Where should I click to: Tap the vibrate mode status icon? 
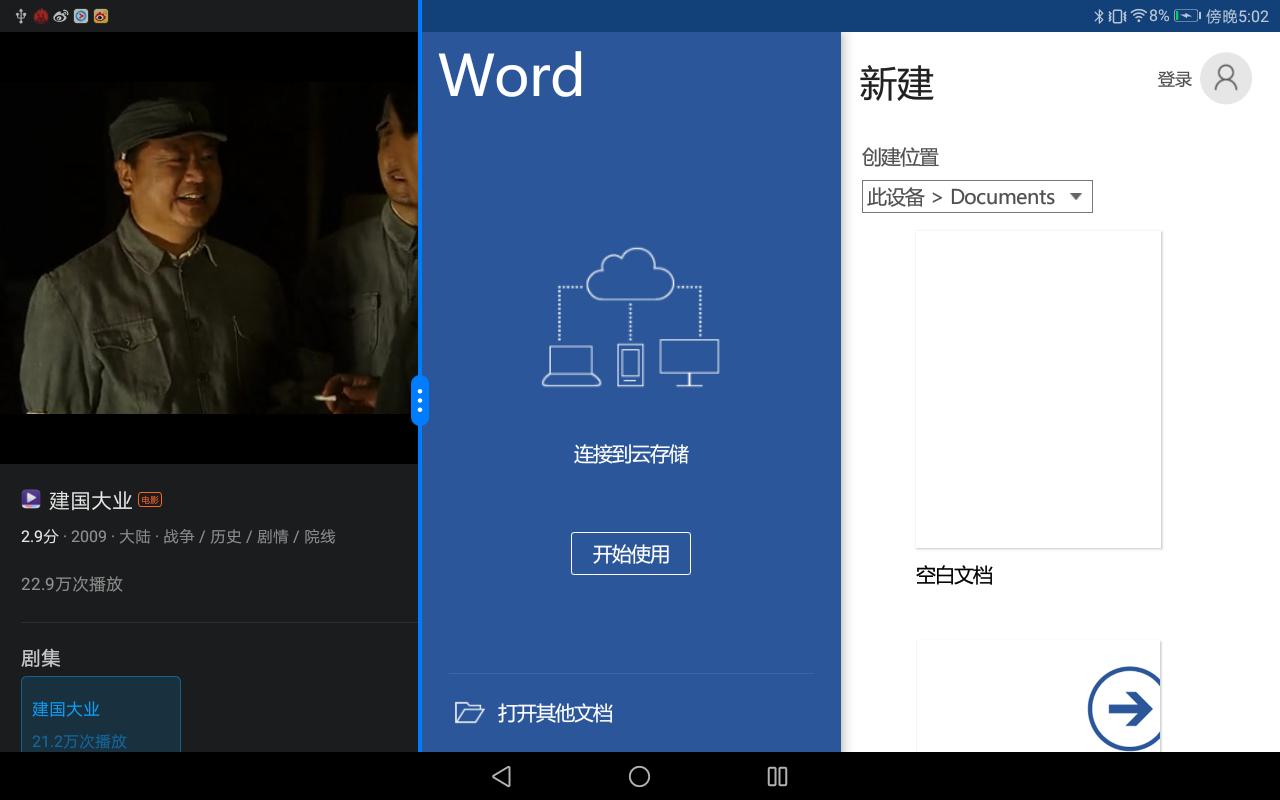click(x=1117, y=16)
